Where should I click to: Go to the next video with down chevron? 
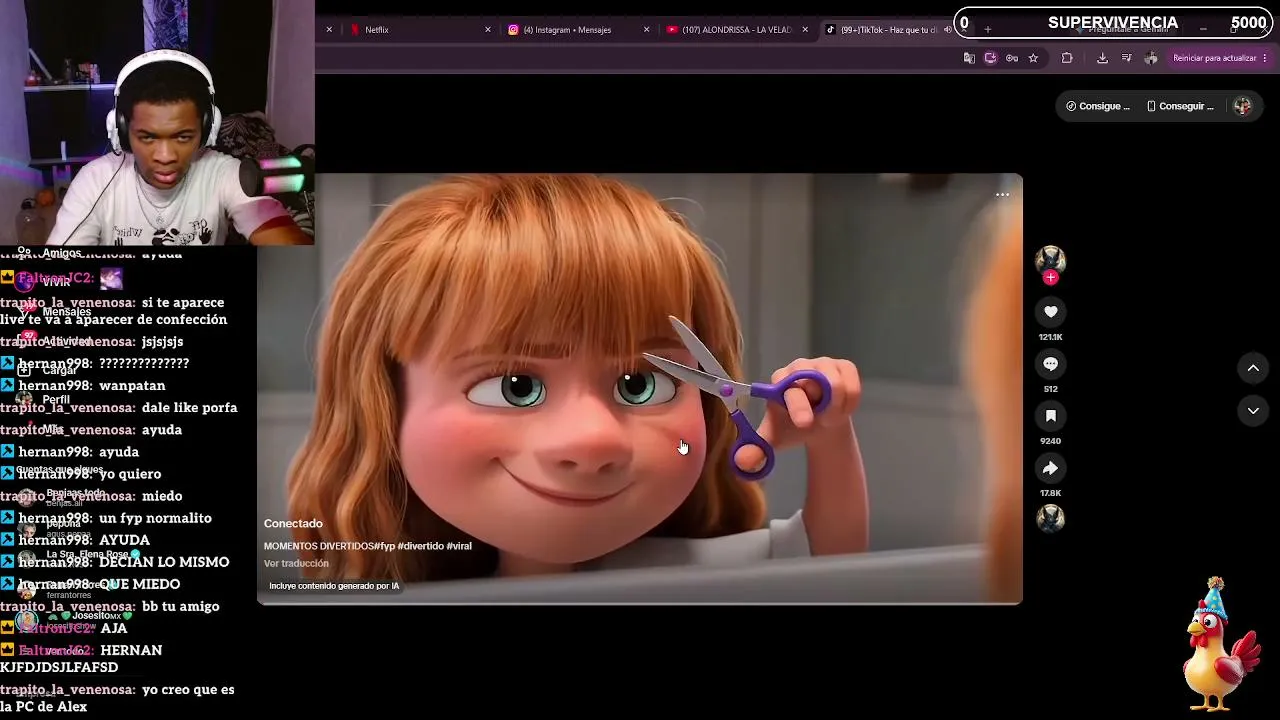tap(1253, 411)
